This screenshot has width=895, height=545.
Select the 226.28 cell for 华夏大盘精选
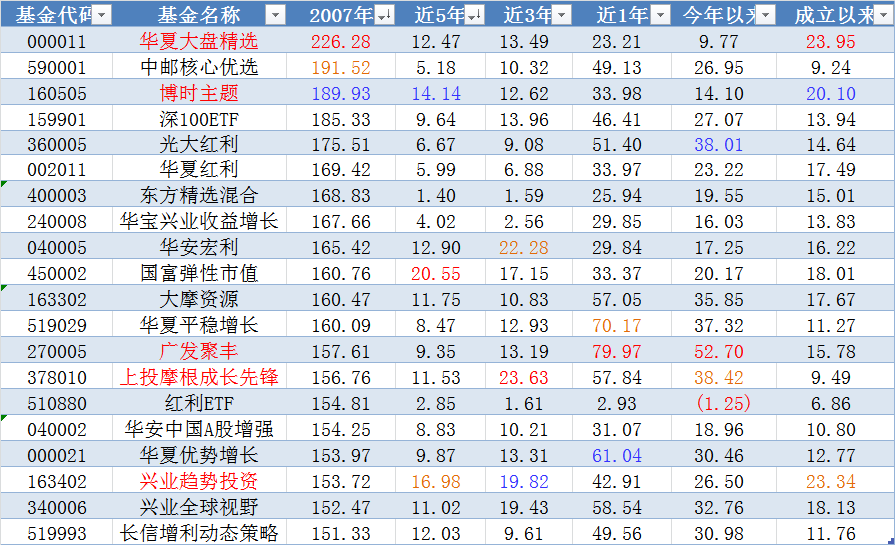click(x=341, y=42)
